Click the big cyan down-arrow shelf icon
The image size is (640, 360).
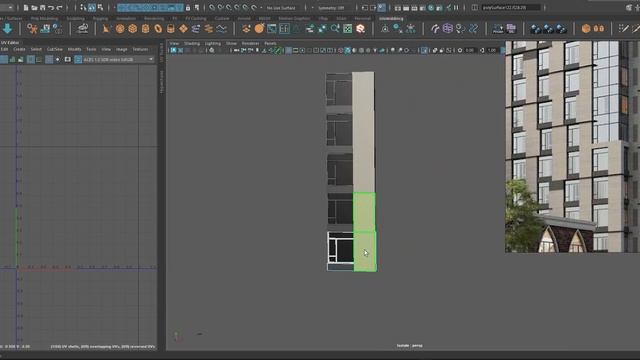coord(7,29)
